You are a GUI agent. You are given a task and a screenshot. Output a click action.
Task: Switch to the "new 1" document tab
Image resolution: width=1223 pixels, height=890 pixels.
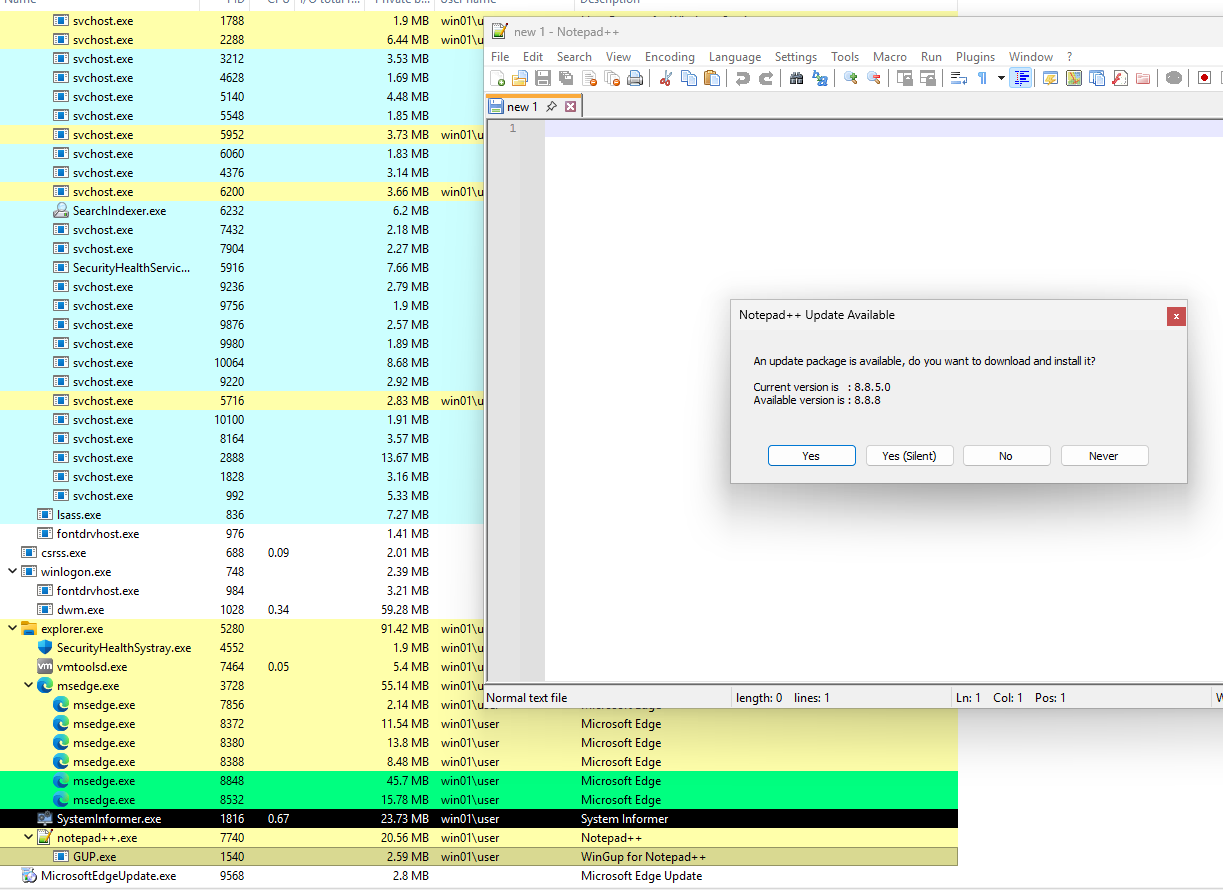[x=522, y=107]
